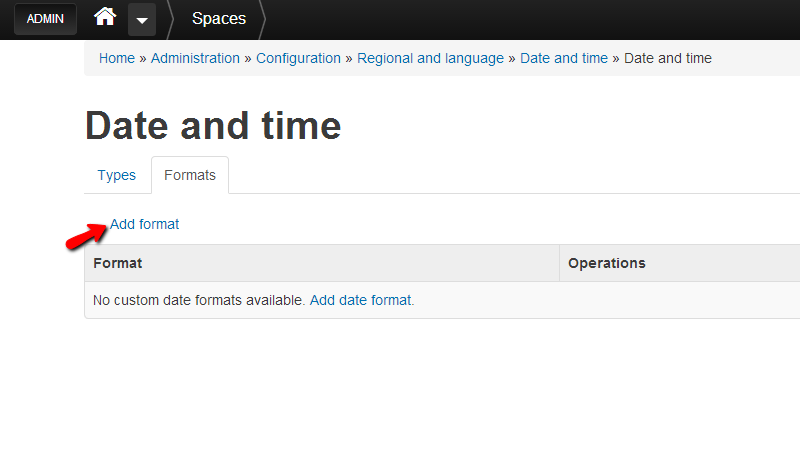Click Regional and language breadcrumb link
This screenshot has height=450, width=800.
[430, 58]
